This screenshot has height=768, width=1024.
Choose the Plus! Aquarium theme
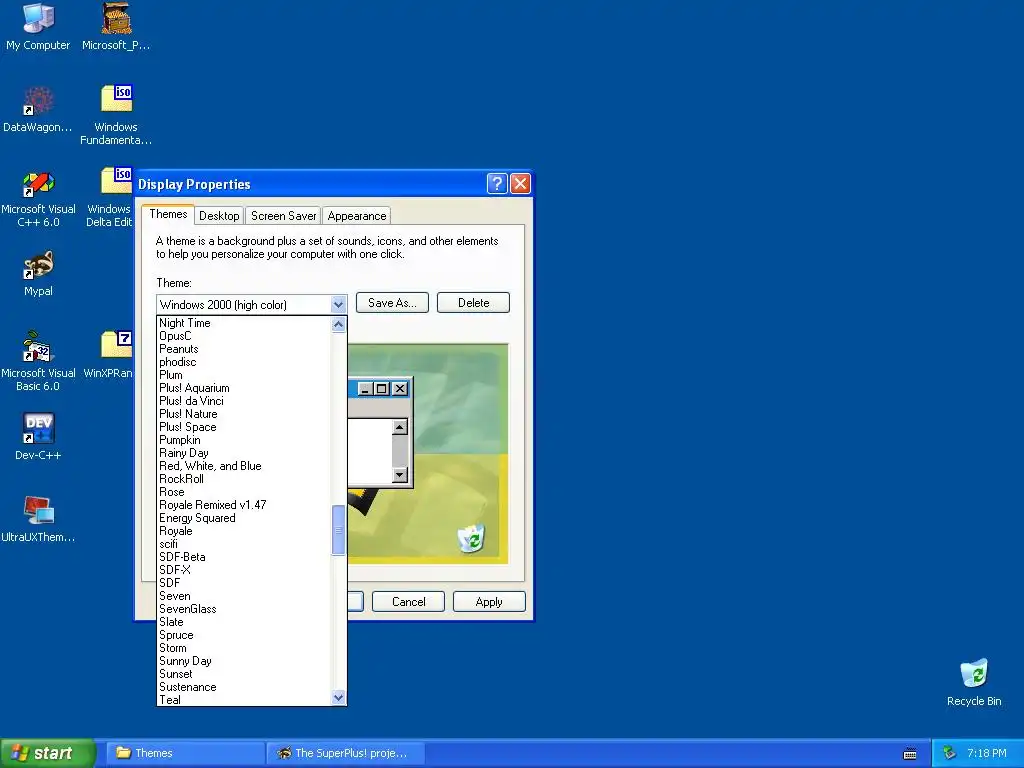[x=245, y=388]
